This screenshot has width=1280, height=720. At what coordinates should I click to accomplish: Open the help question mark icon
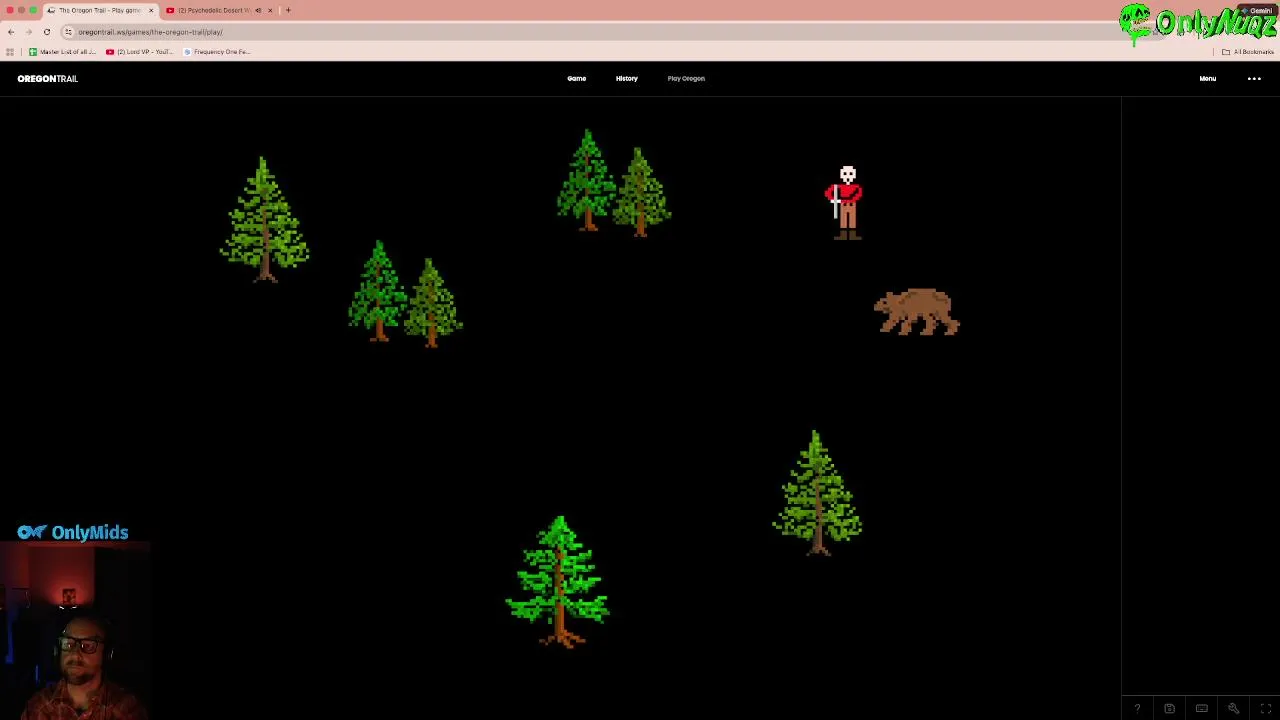pos(1137,709)
